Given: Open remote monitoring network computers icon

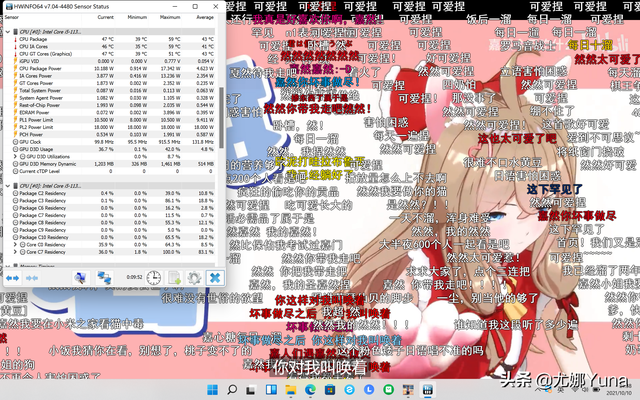Looking at the screenshot, I should pos(104,278).
